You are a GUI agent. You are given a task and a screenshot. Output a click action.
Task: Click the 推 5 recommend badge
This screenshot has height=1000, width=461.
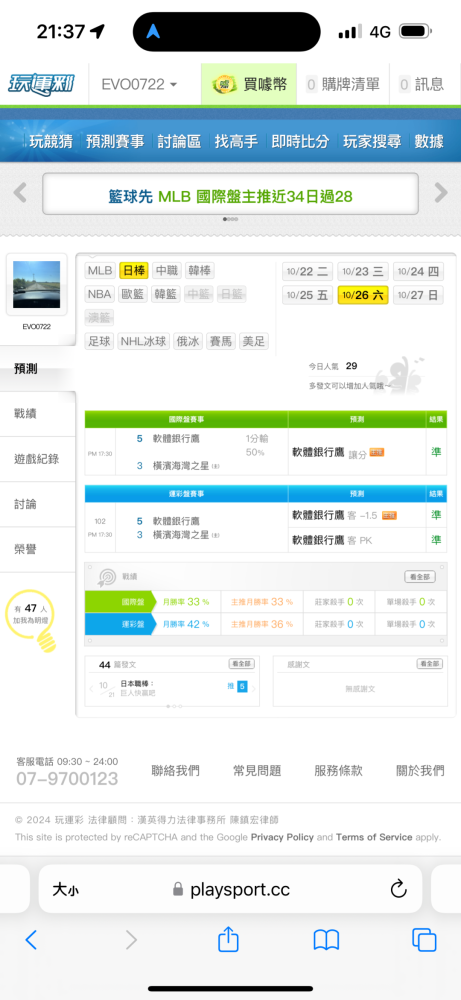point(237,686)
